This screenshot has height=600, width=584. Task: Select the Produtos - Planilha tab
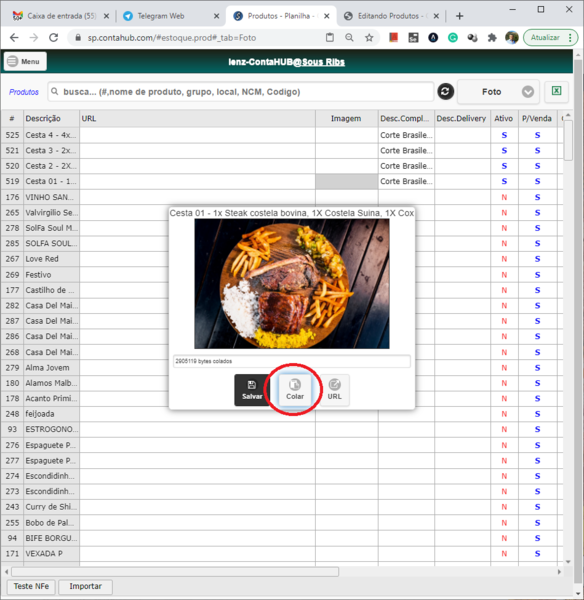[x=279, y=16]
